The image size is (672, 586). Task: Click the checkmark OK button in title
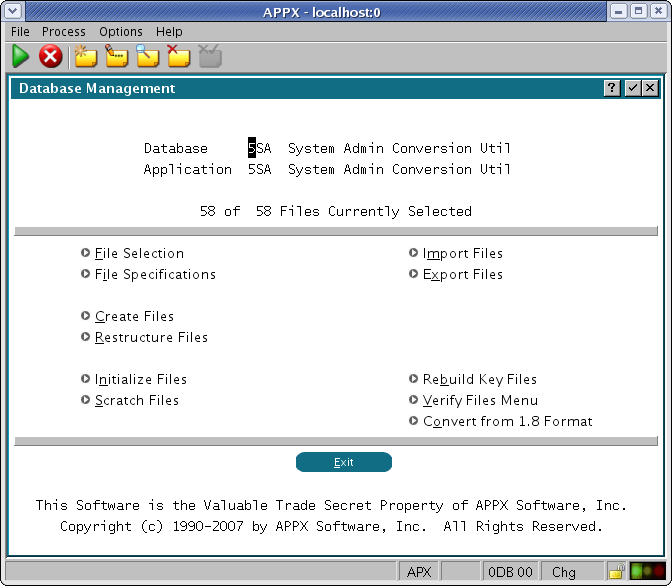pos(633,88)
